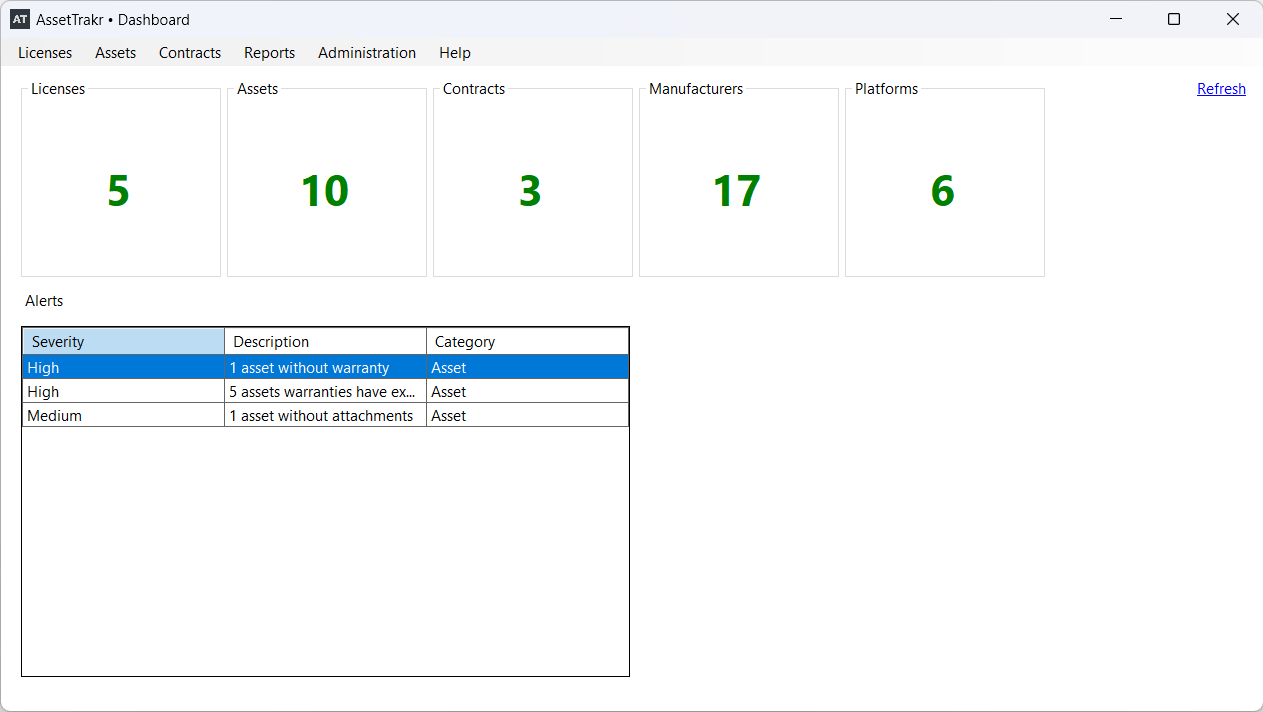Click the Assets count tile showing 10
The height and width of the screenshot is (712, 1263).
pyautogui.click(x=326, y=190)
